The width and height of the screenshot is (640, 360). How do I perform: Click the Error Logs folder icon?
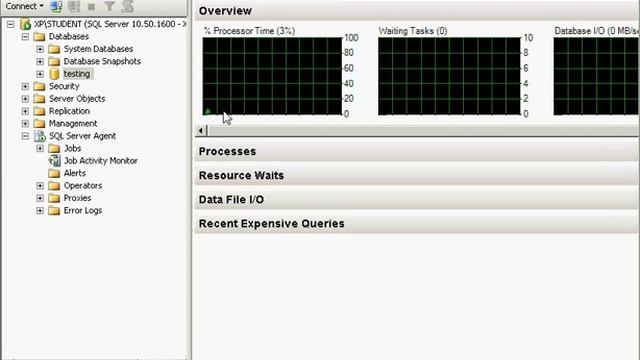click(54, 211)
